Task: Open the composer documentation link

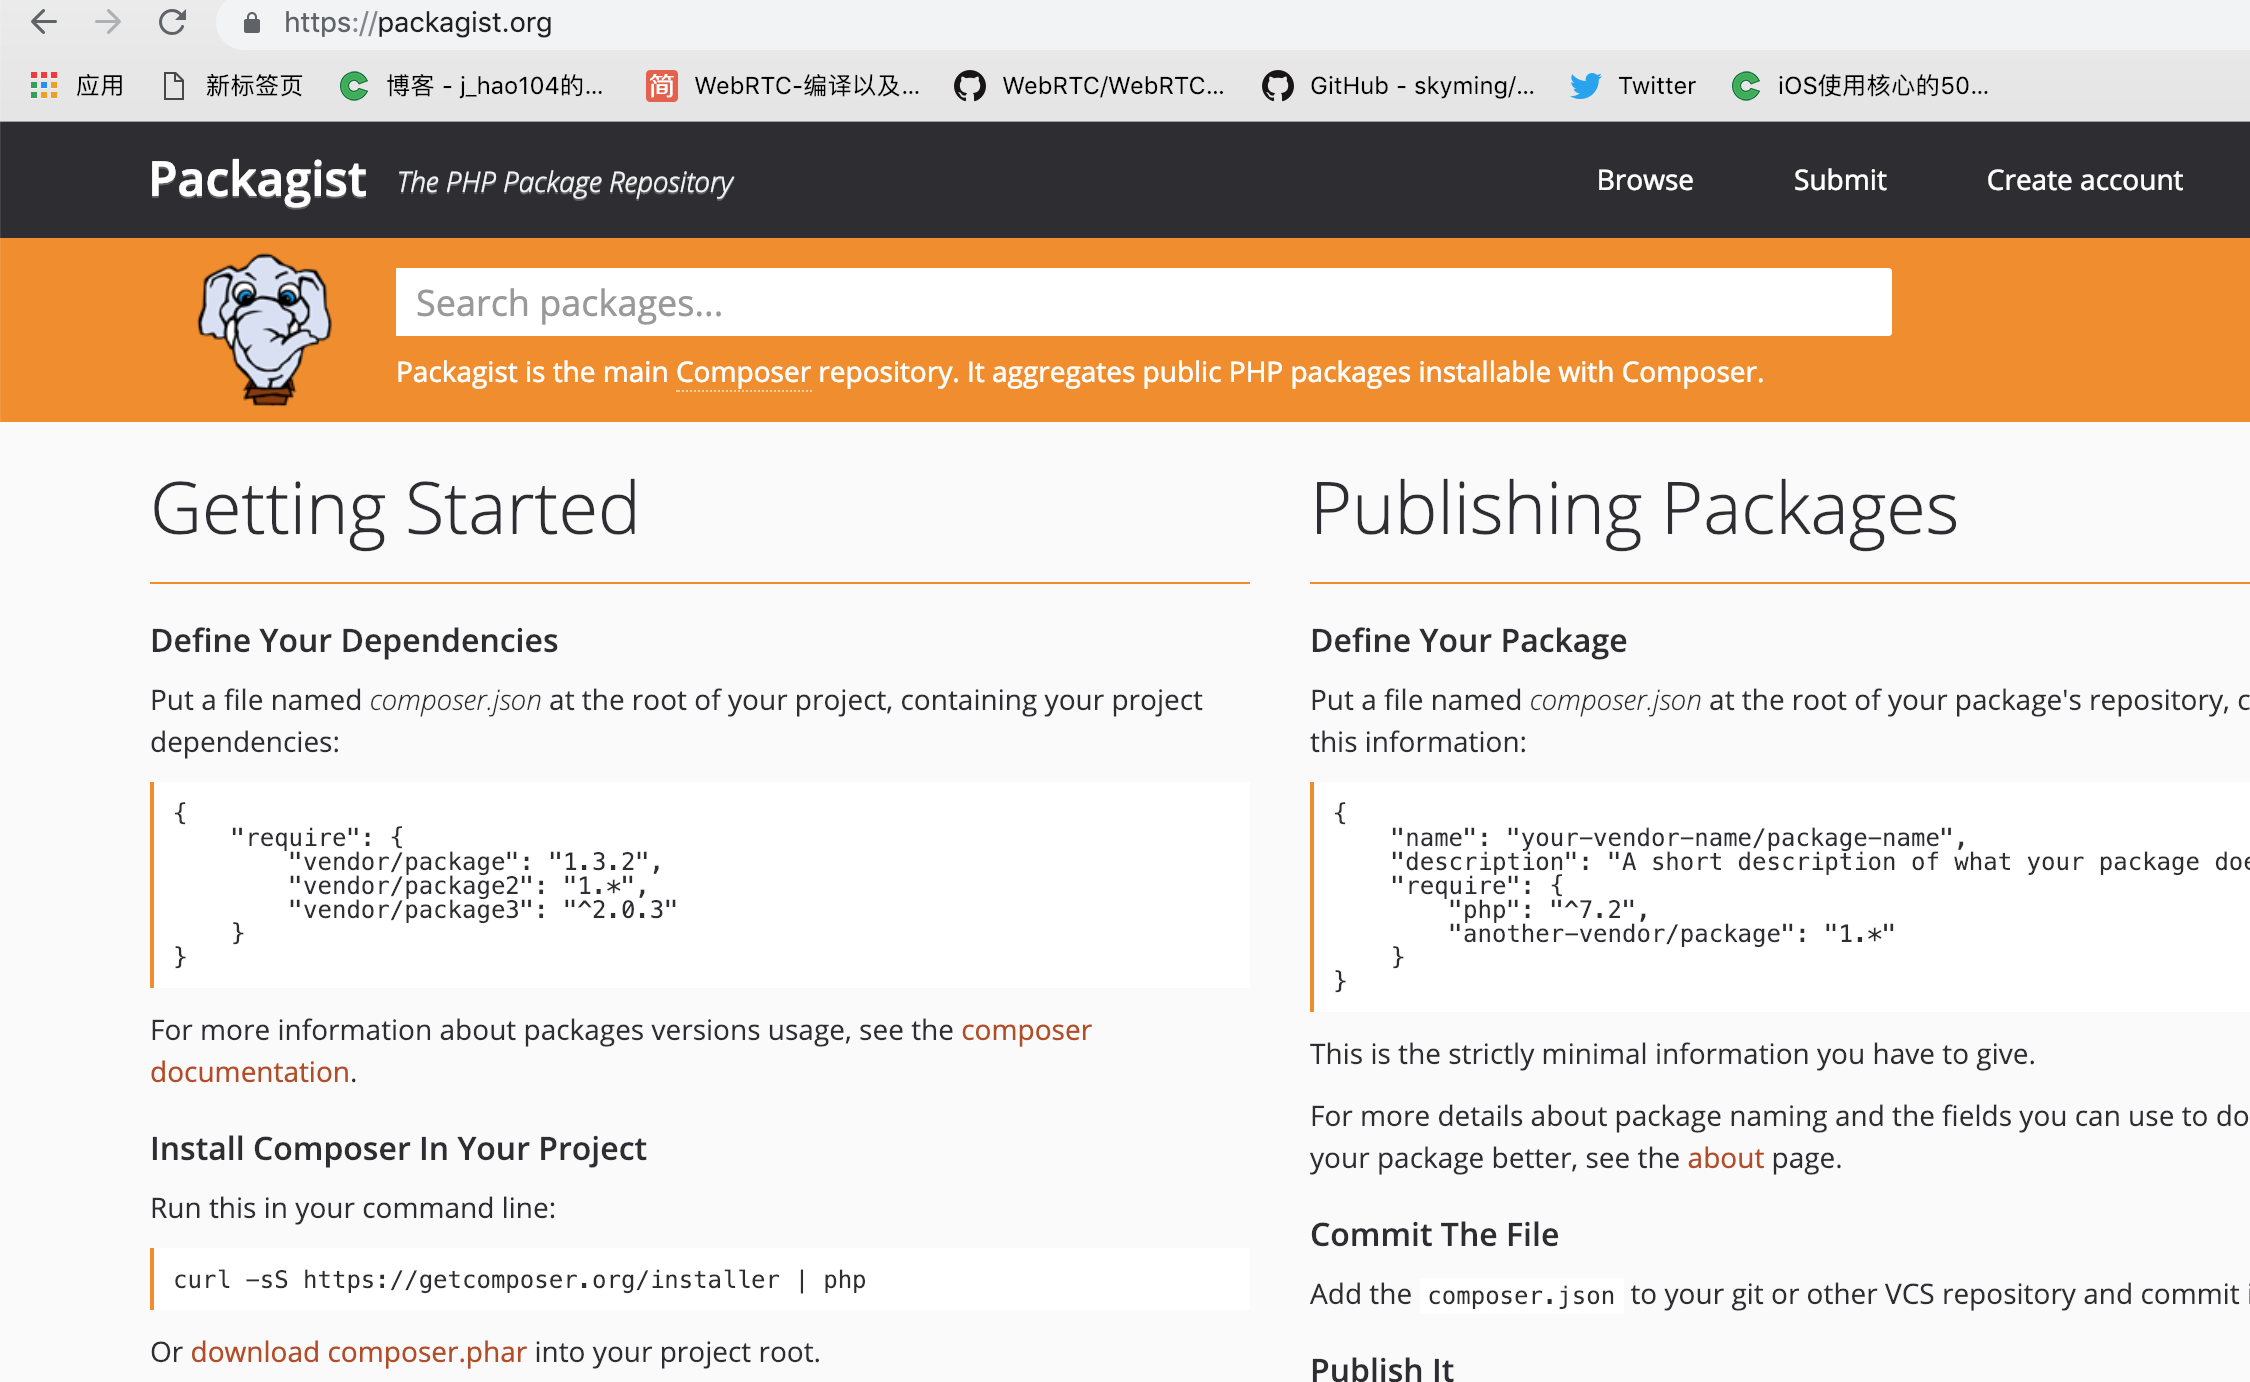Action: pyautogui.click(x=1025, y=1030)
